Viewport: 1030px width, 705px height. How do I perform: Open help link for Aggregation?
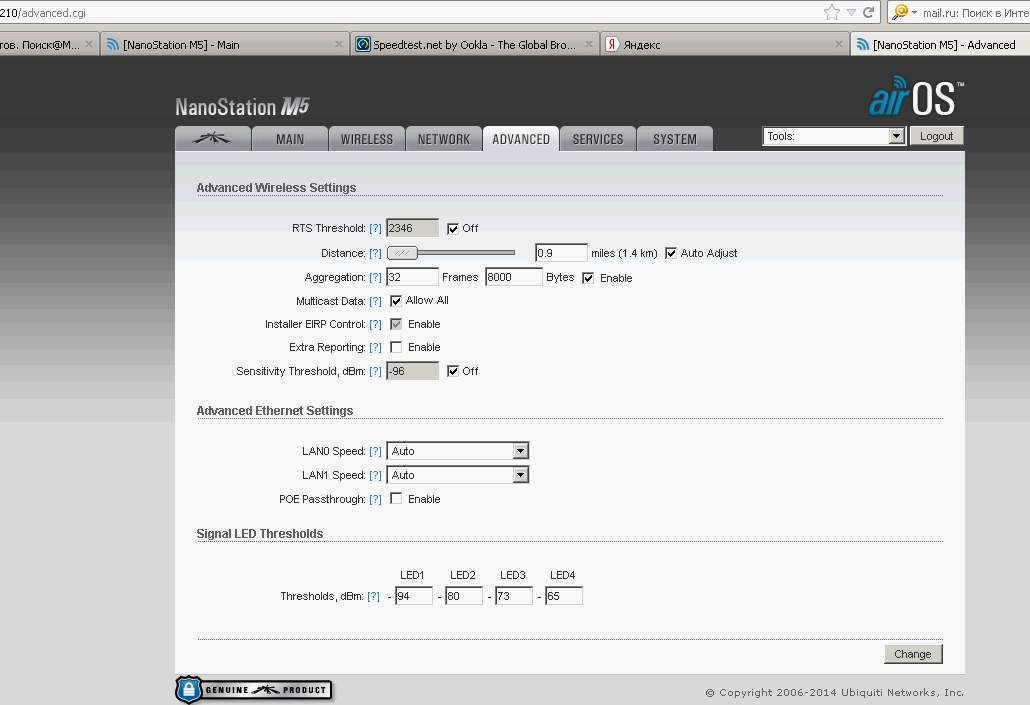[x=375, y=277]
